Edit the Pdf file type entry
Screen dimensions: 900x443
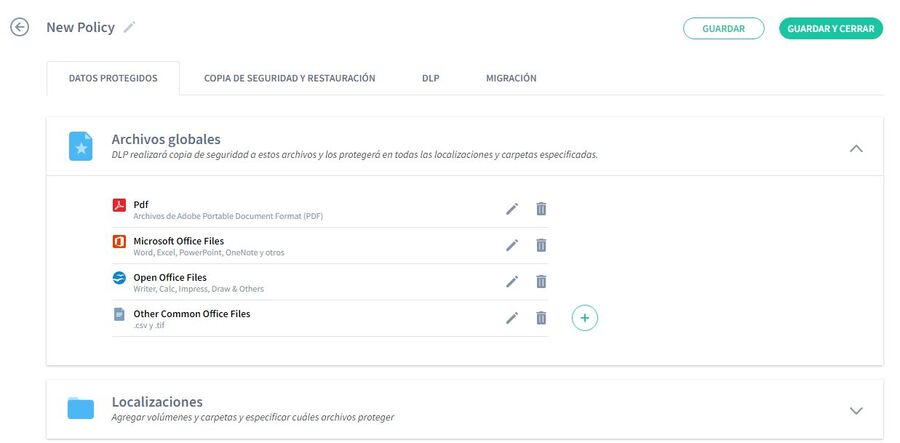pos(512,209)
